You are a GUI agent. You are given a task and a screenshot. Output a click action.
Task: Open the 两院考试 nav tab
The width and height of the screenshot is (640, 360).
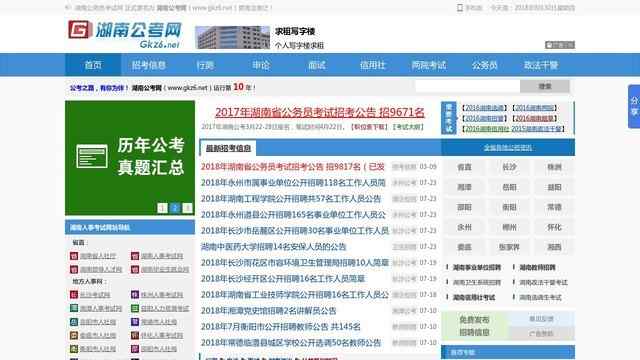[x=429, y=65]
